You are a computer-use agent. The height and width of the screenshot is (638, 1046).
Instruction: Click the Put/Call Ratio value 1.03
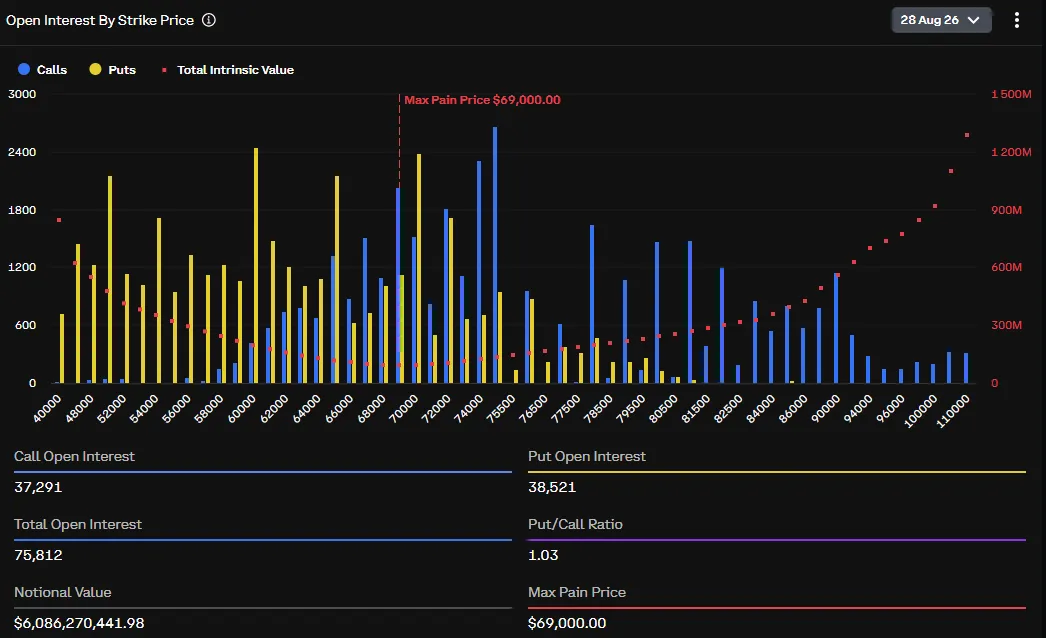click(543, 555)
